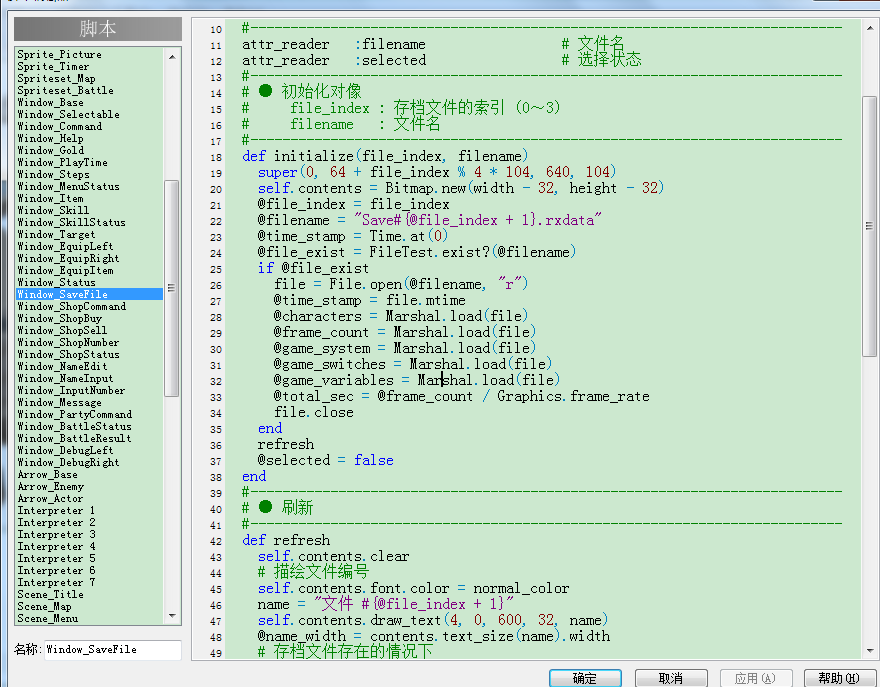Click the 帮助(H) help button
Viewport: 880px width, 687px height.
(839, 678)
